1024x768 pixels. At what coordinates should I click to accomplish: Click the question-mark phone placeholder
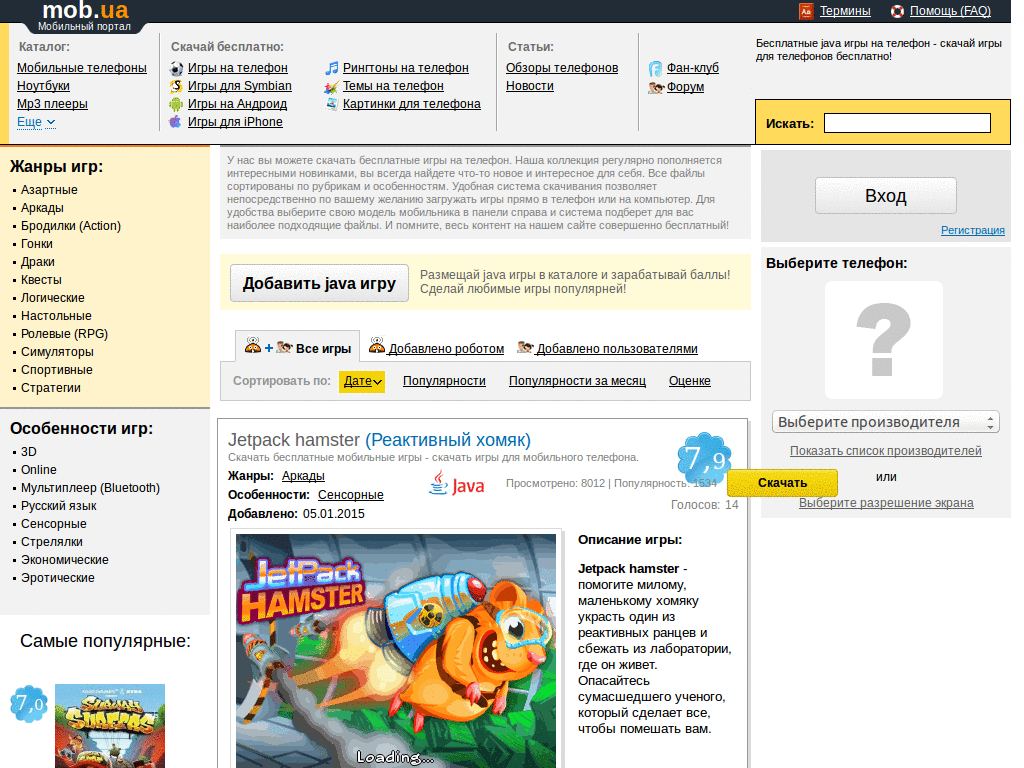884,340
